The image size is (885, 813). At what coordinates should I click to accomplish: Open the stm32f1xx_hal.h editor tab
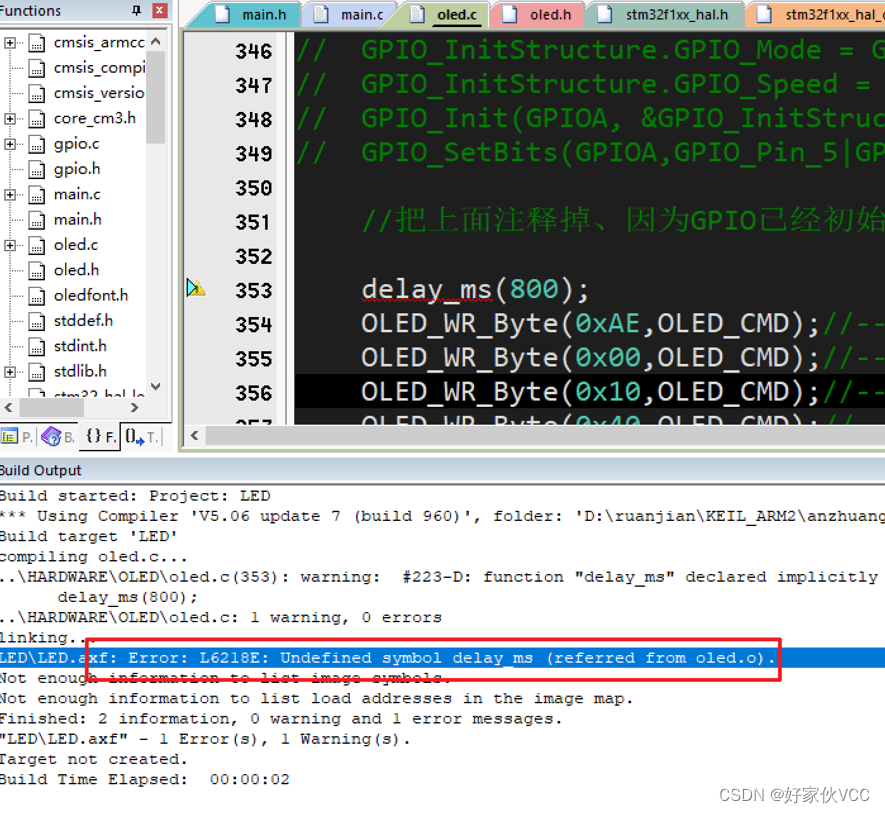664,14
